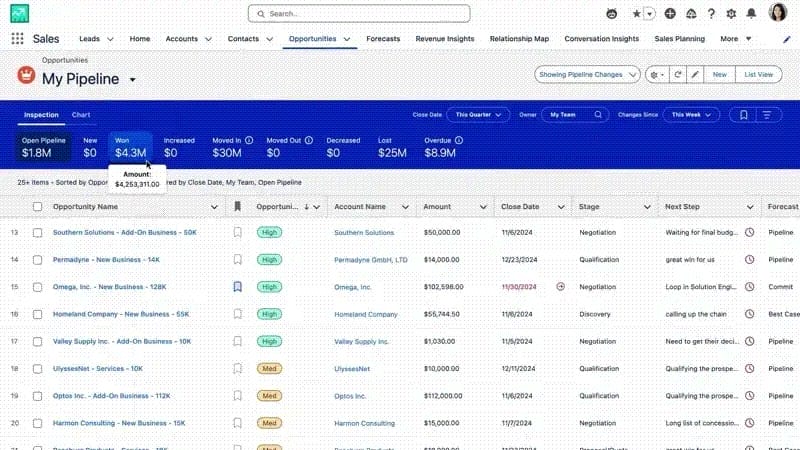Click the New opportunity button
Image resolution: width=800 pixels, height=450 pixels.
pyautogui.click(x=719, y=74)
